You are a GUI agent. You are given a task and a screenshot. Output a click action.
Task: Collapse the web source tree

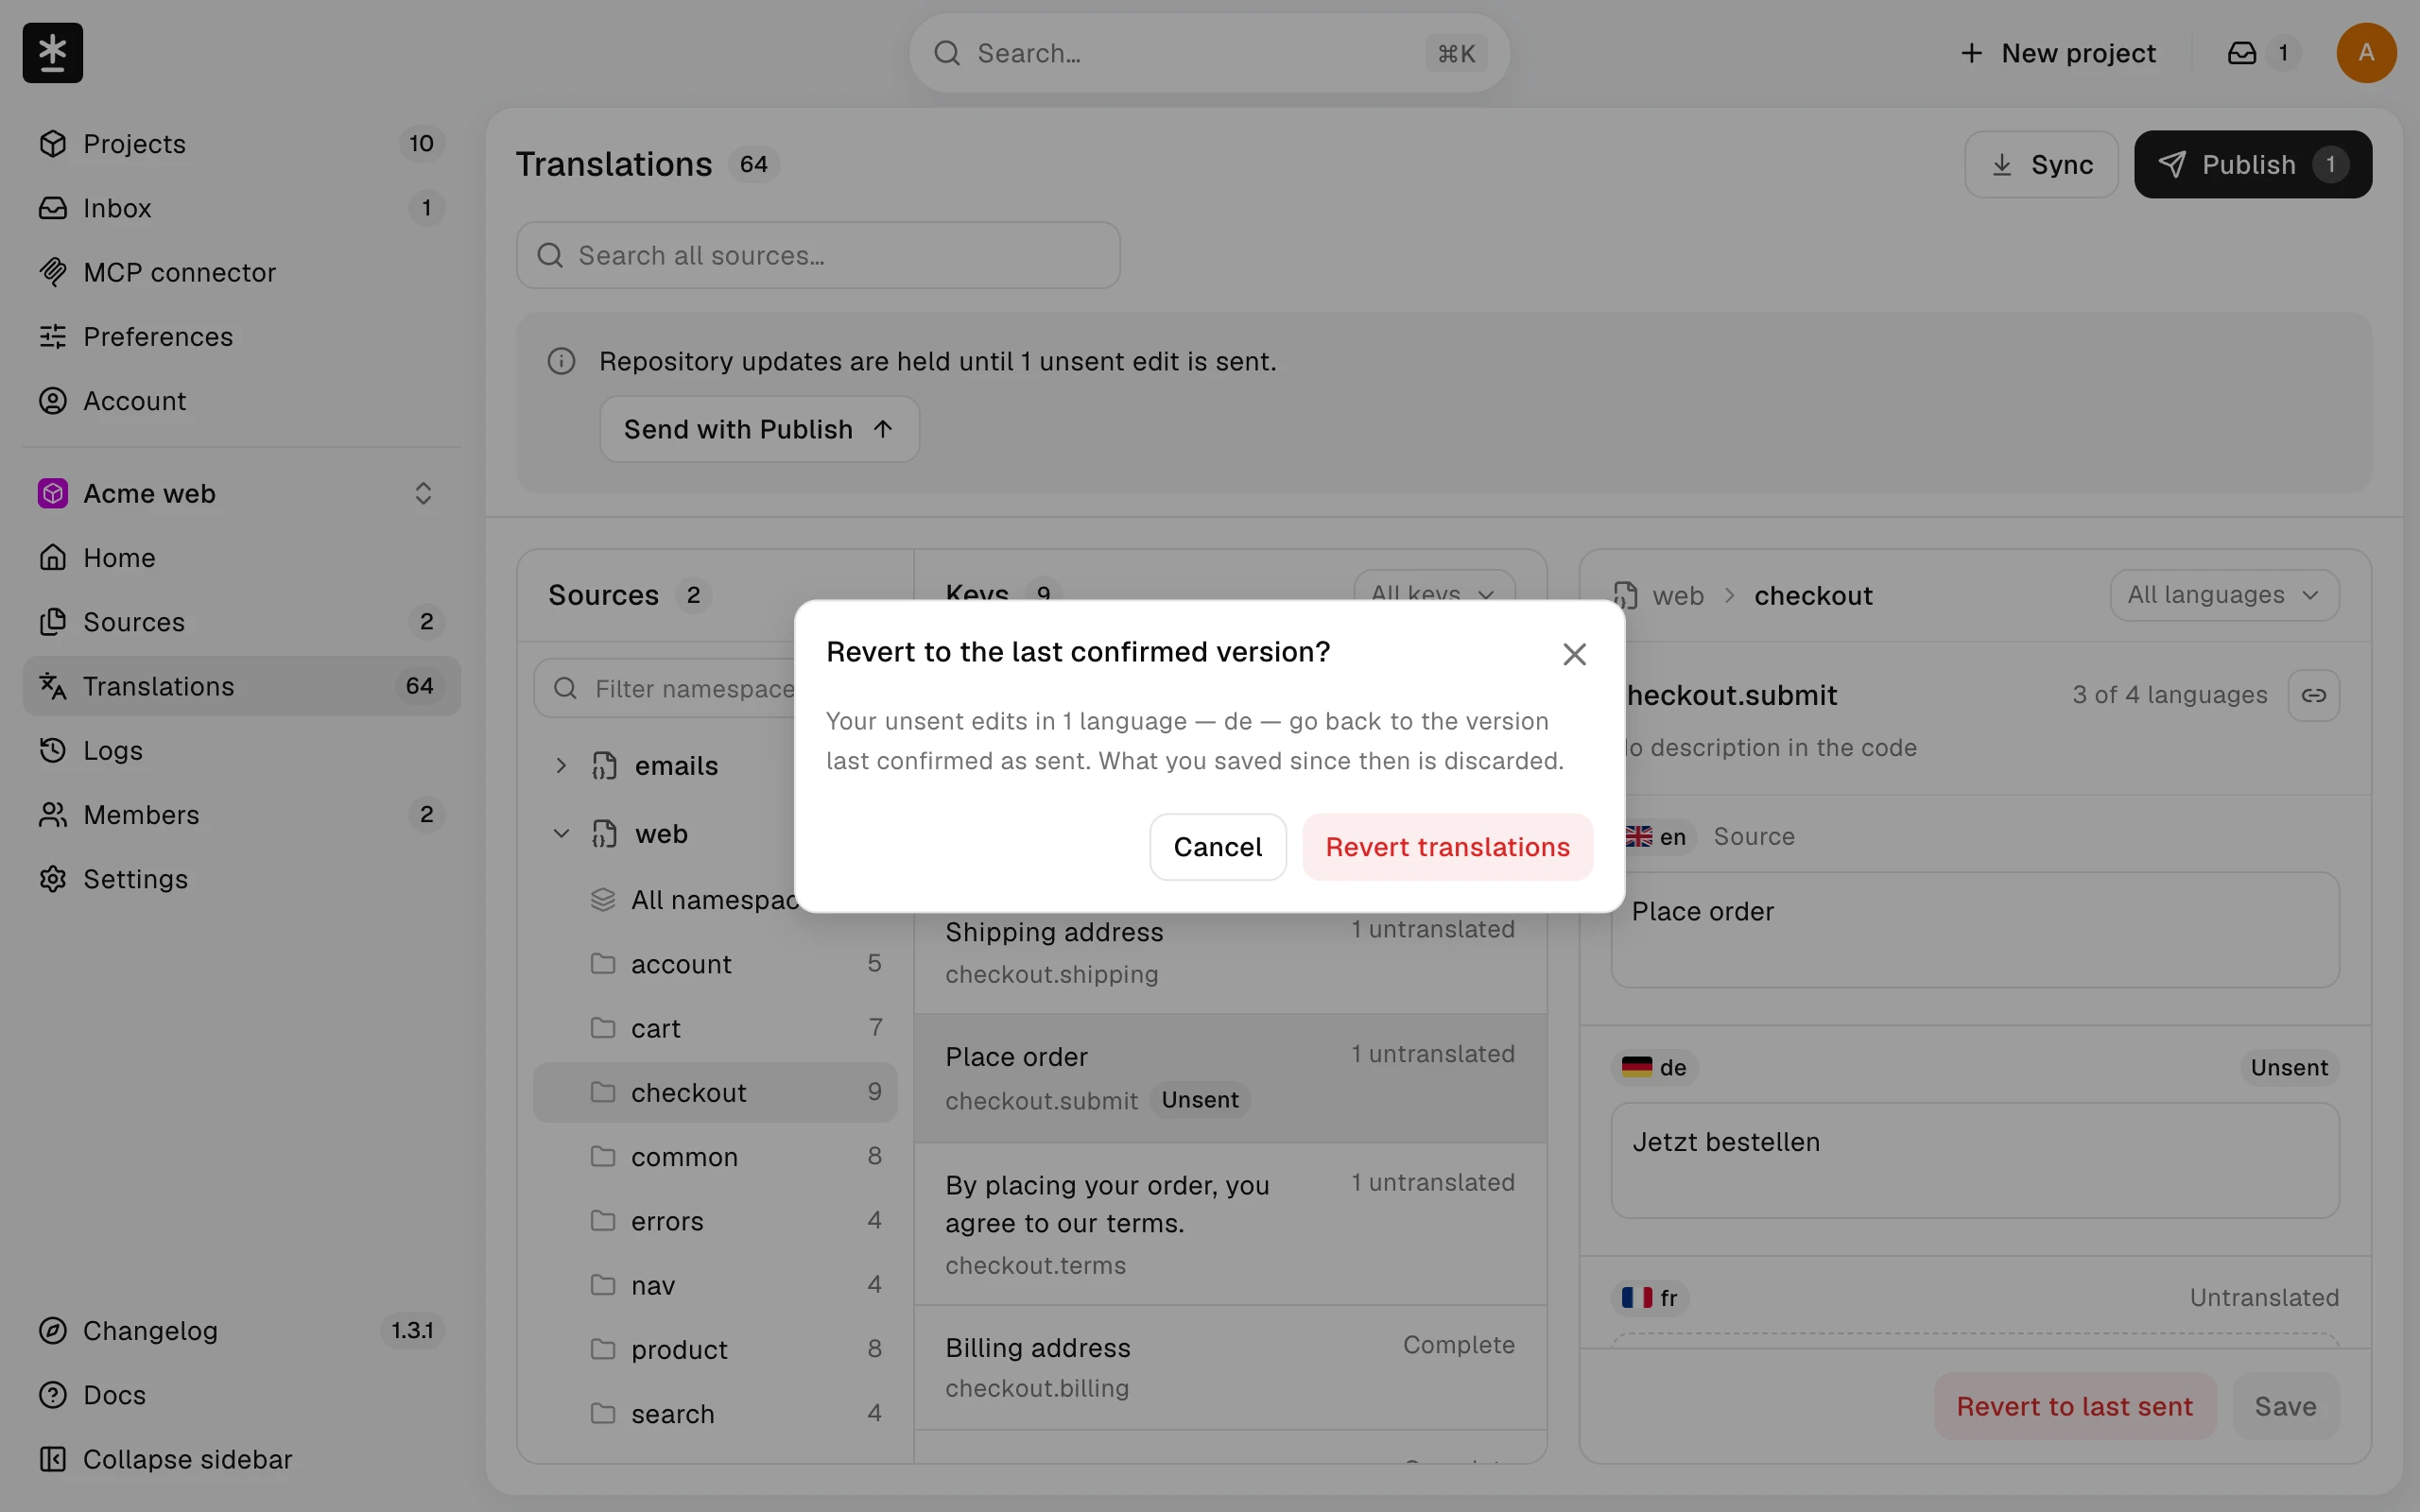coord(561,834)
